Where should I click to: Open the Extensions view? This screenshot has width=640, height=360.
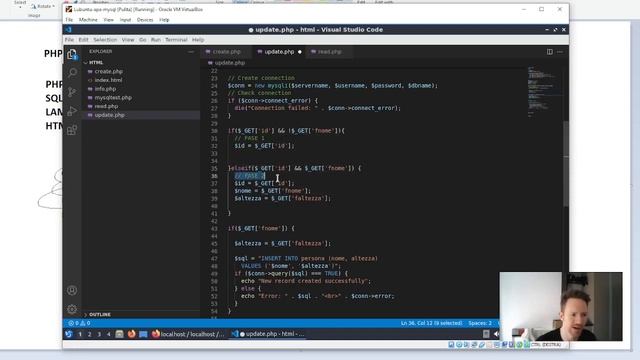(72, 130)
